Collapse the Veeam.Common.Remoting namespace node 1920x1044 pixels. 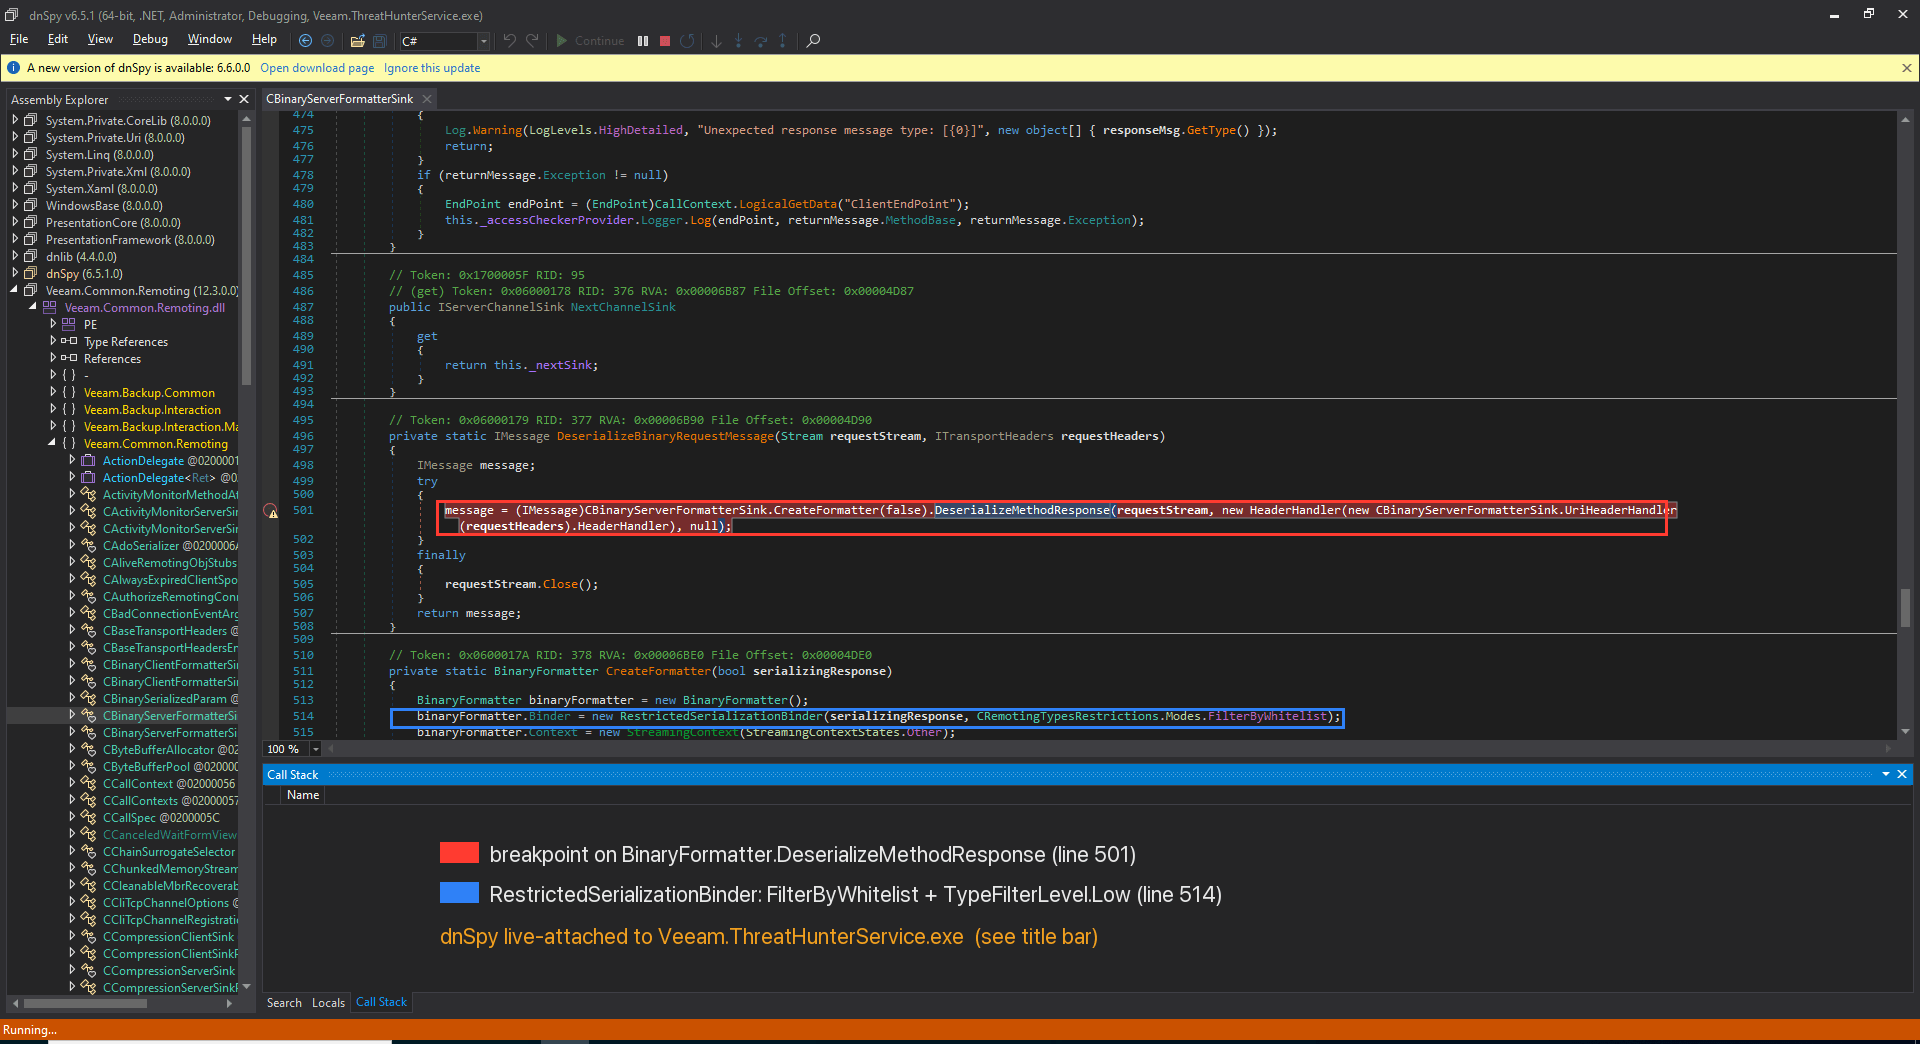click(x=53, y=443)
